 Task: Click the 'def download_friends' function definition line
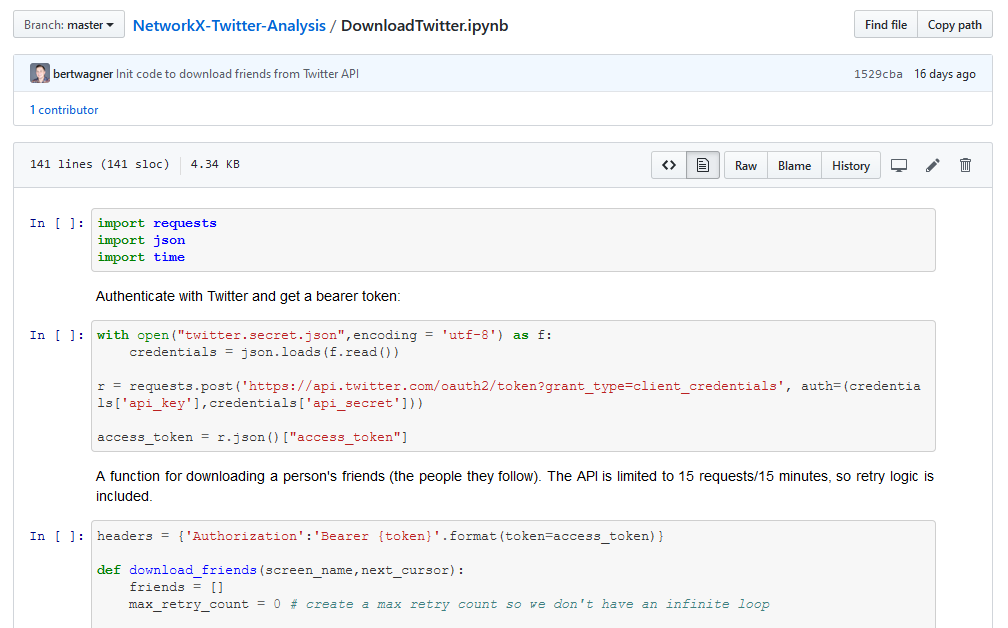280,570
